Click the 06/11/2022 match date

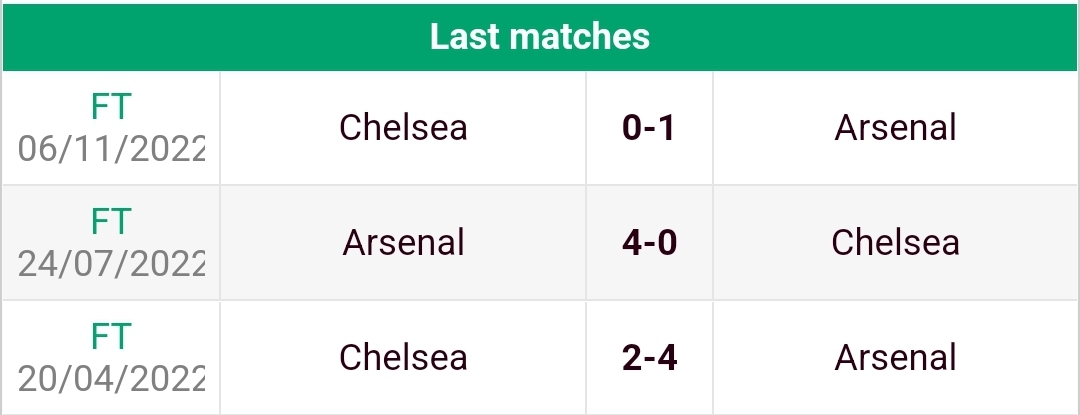click(112, 149)
